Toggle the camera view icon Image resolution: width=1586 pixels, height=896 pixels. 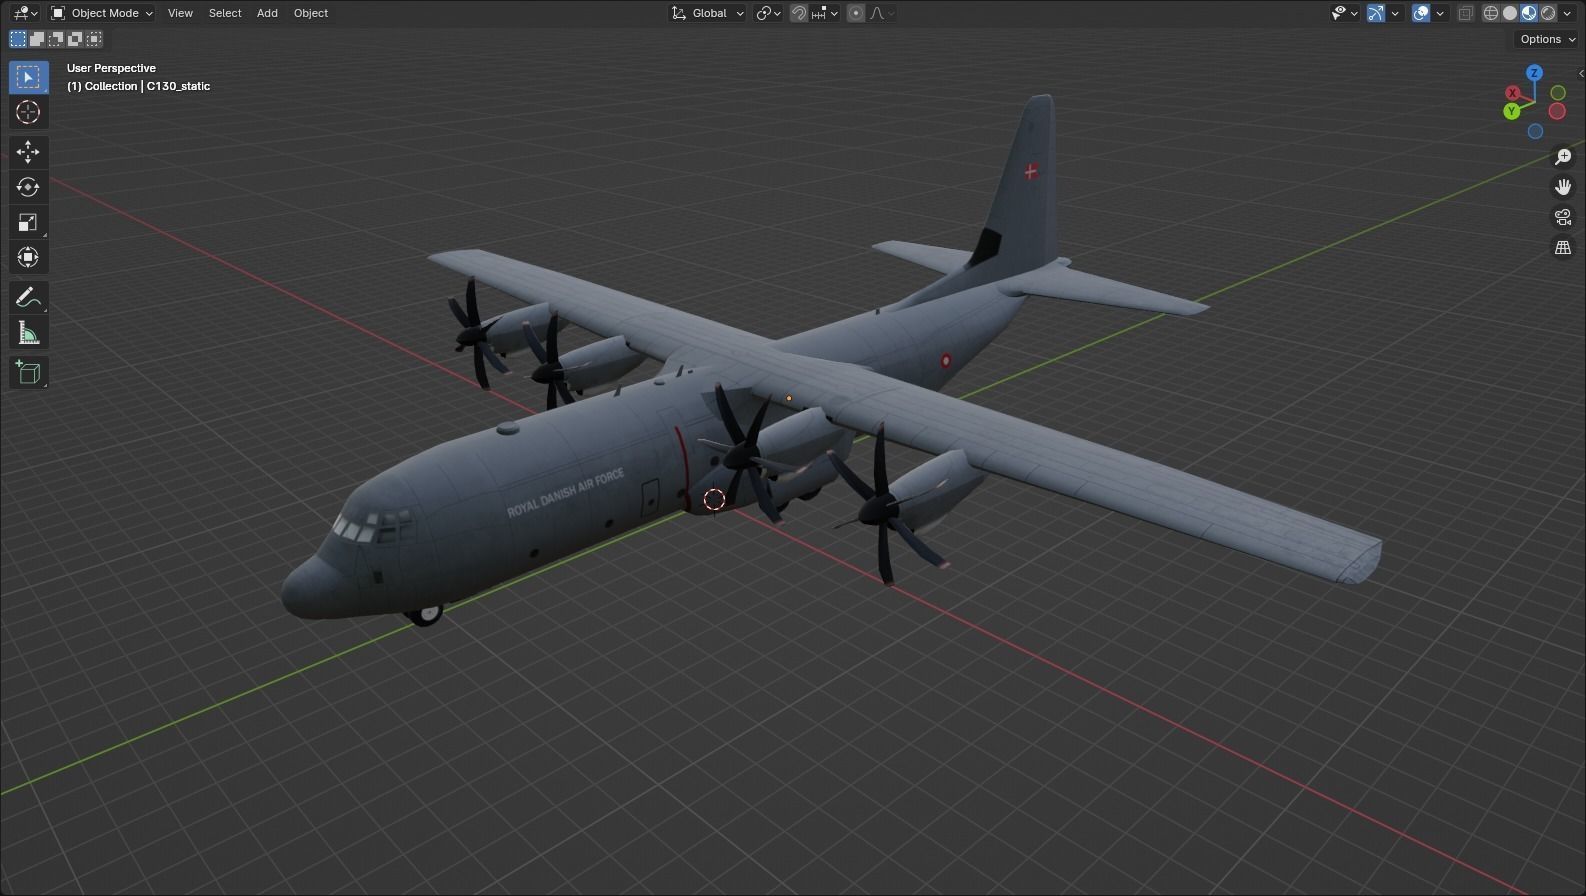[x=1563, y=217]
